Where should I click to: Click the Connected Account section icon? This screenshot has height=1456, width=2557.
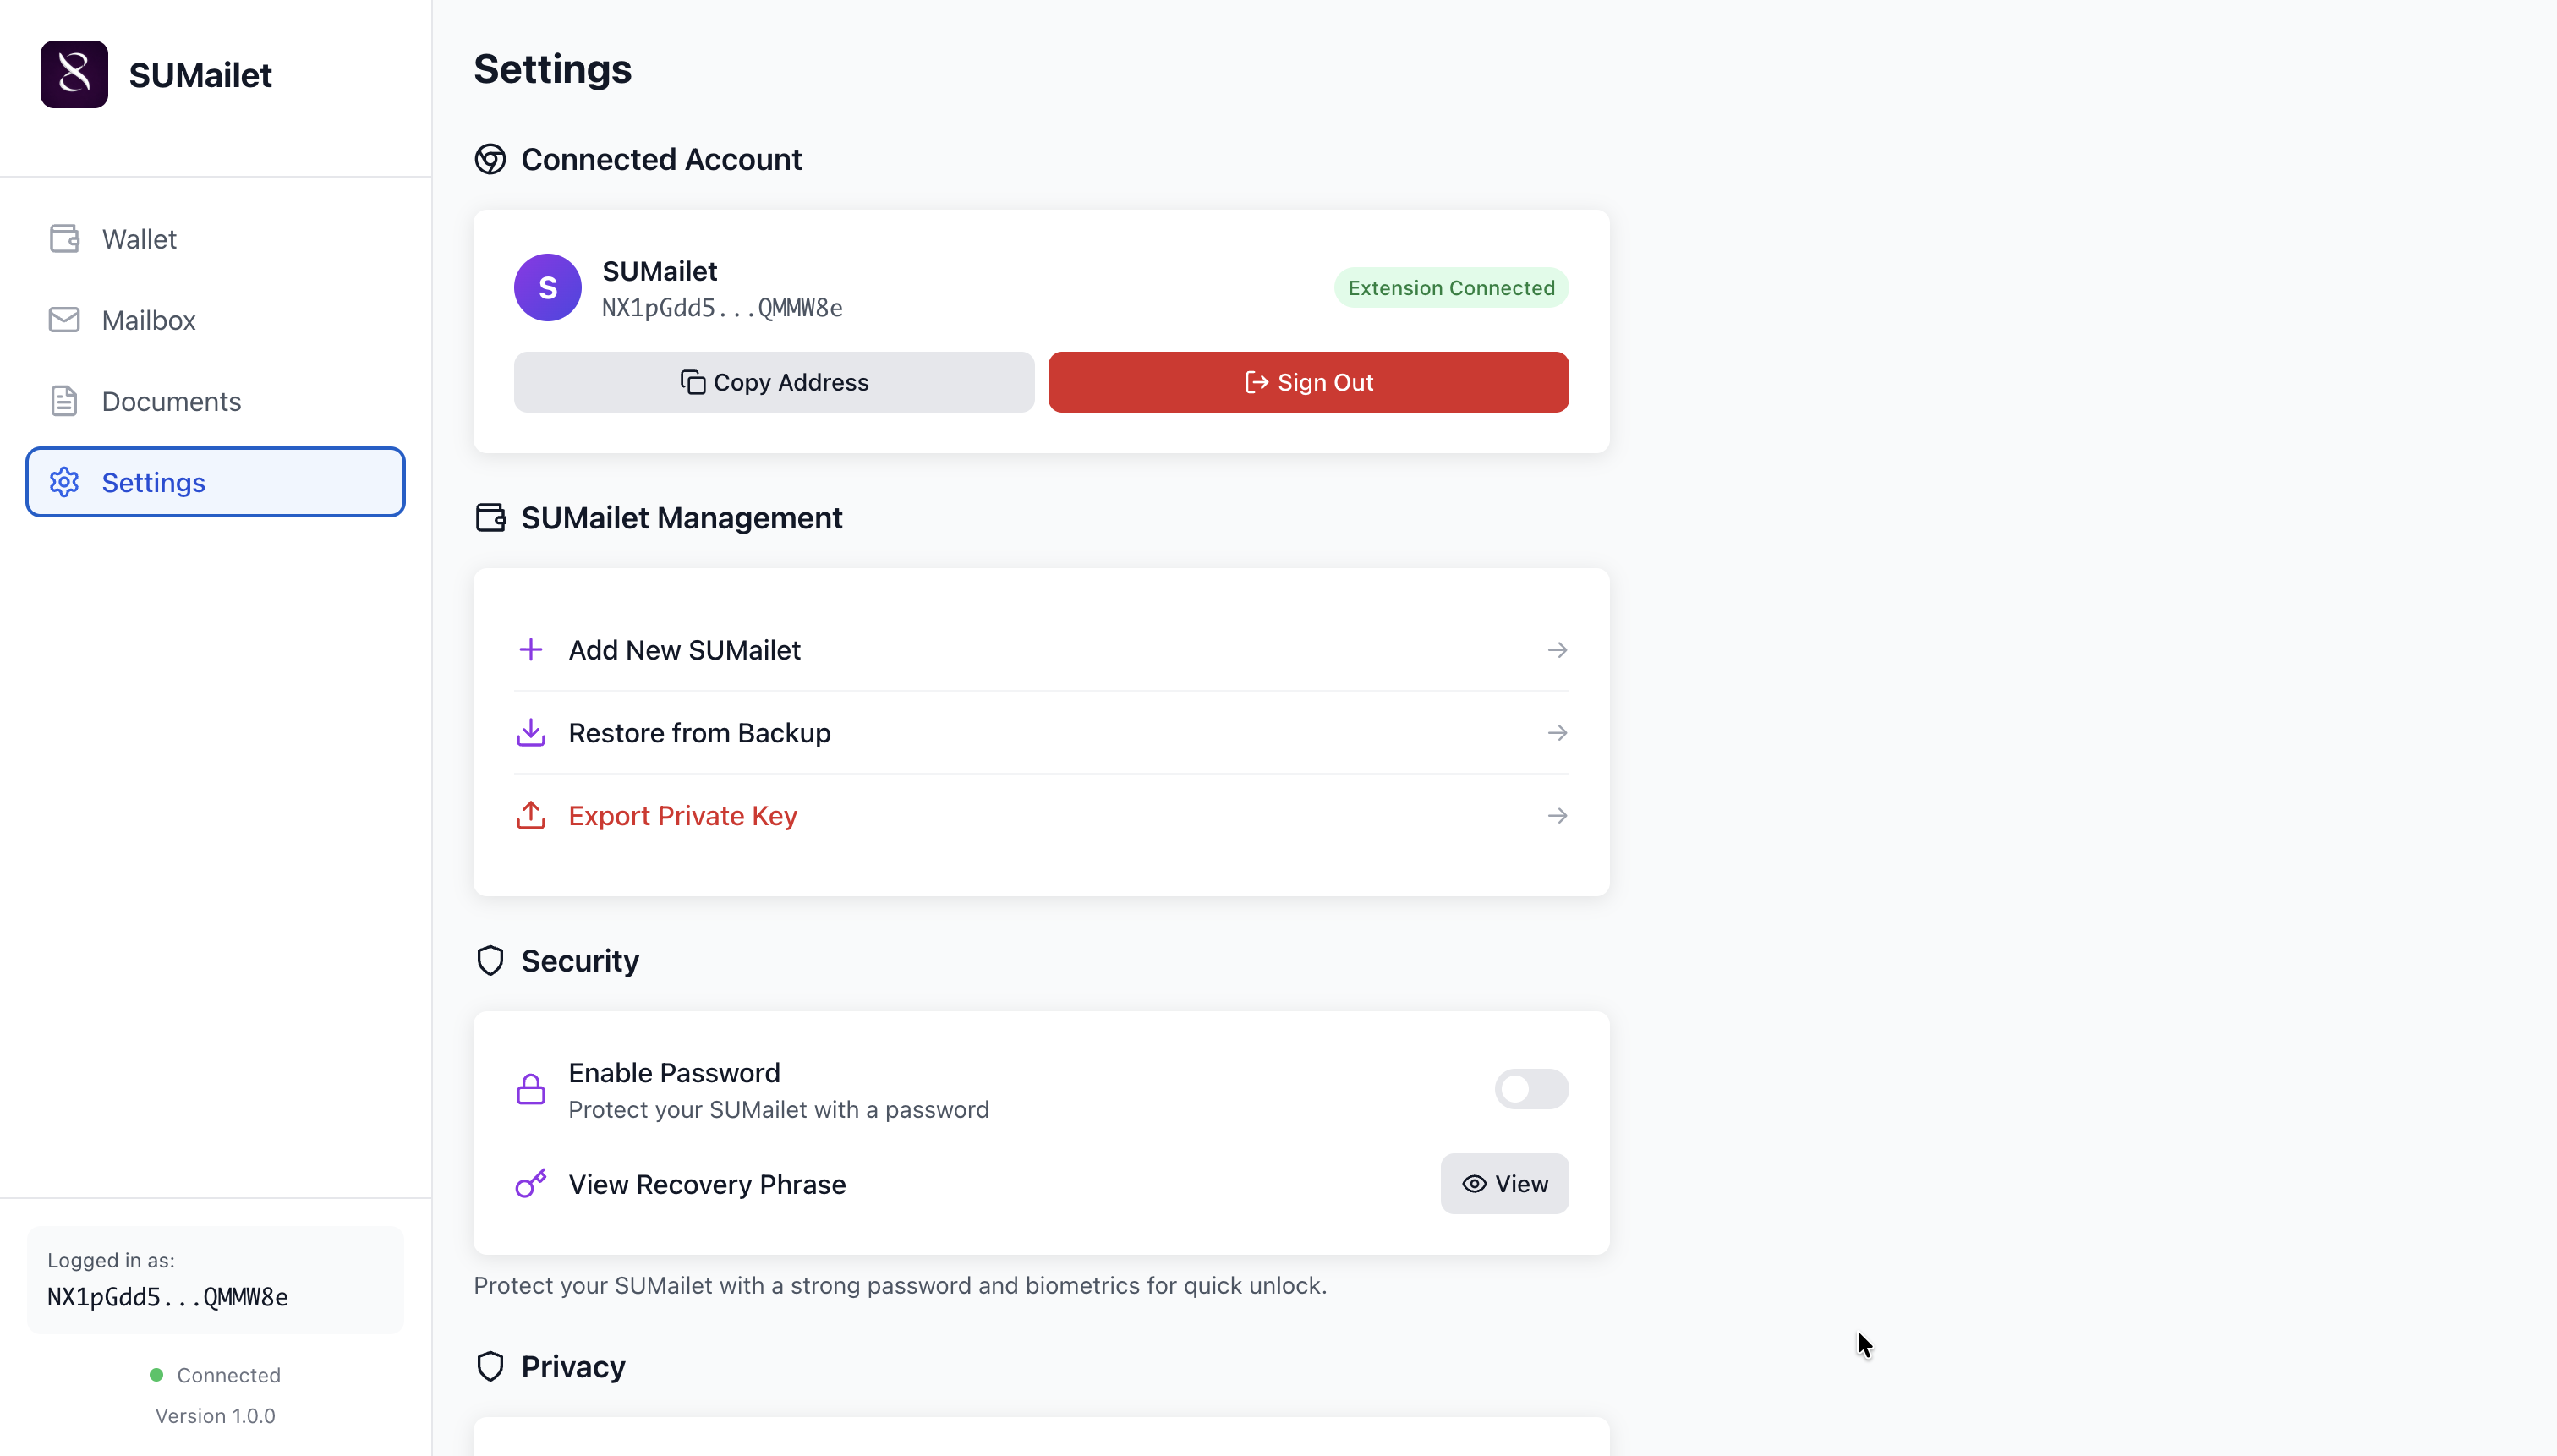(490, 159)
